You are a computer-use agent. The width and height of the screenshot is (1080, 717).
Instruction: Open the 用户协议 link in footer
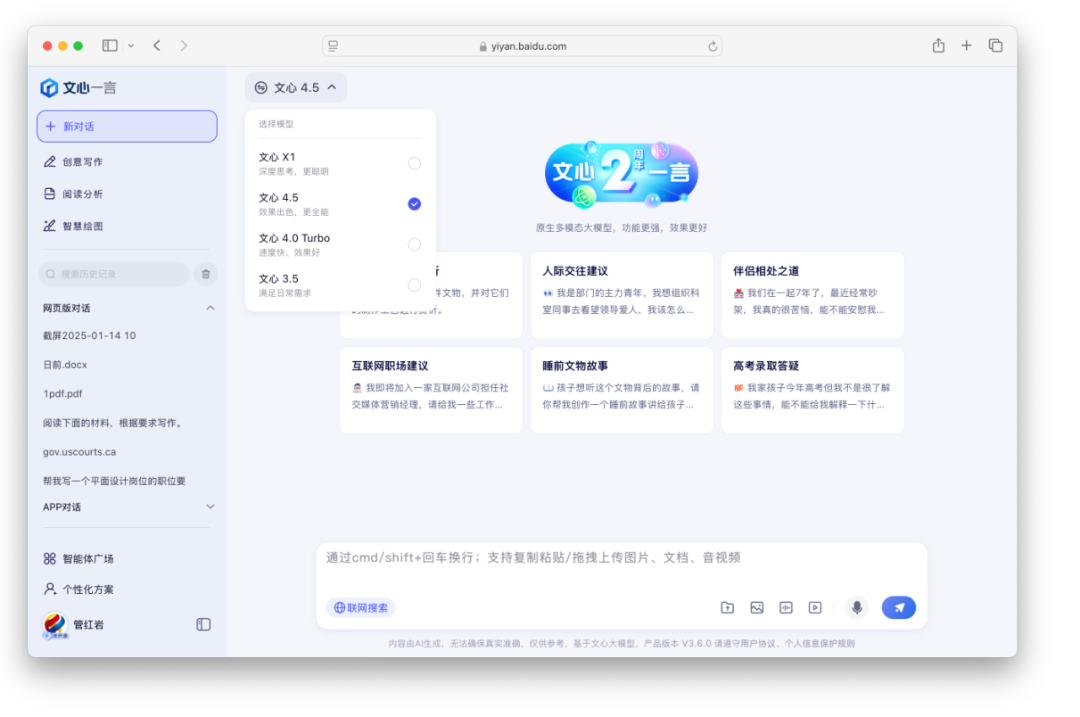pos(761,643)
